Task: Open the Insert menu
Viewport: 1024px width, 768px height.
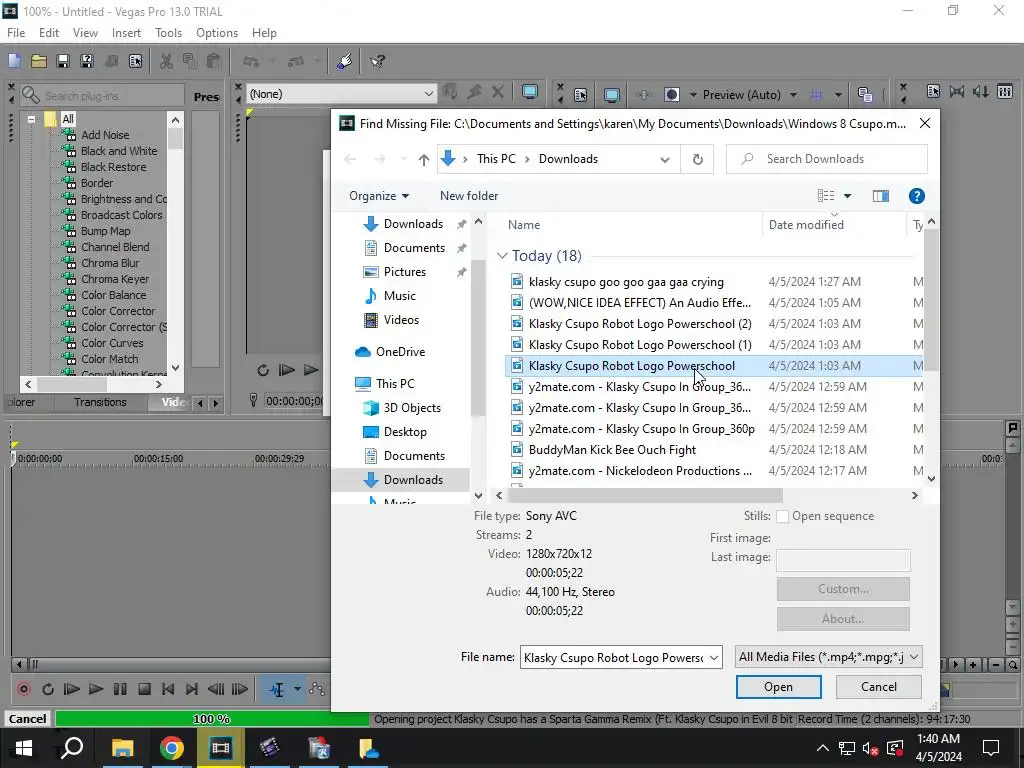Action: [126, 33]
